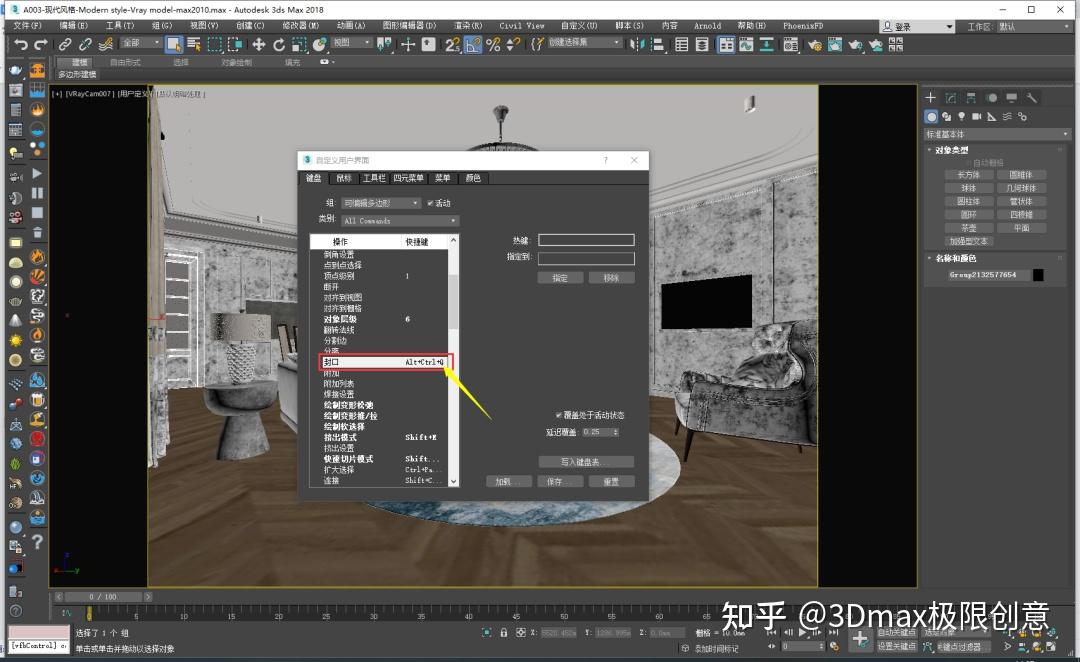Enable the 自动栅格 checkbox
This screenshot has width=1080, height=662.
click(x=968, y=162)
